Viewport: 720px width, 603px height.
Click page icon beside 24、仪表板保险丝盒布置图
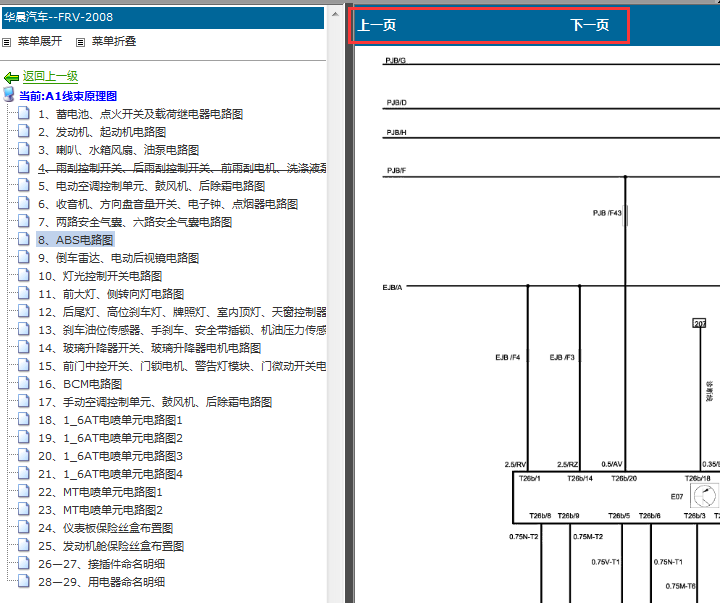(24, 527)
